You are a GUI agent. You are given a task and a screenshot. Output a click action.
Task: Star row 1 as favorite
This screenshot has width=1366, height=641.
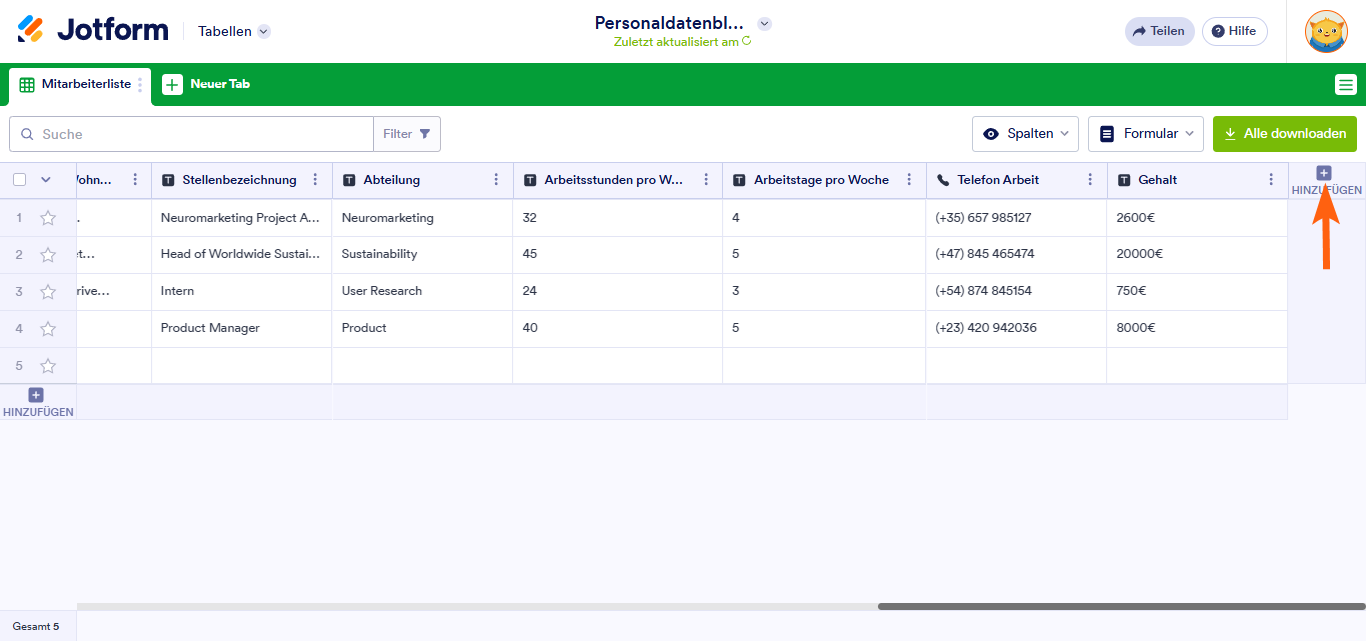[48, 218]
